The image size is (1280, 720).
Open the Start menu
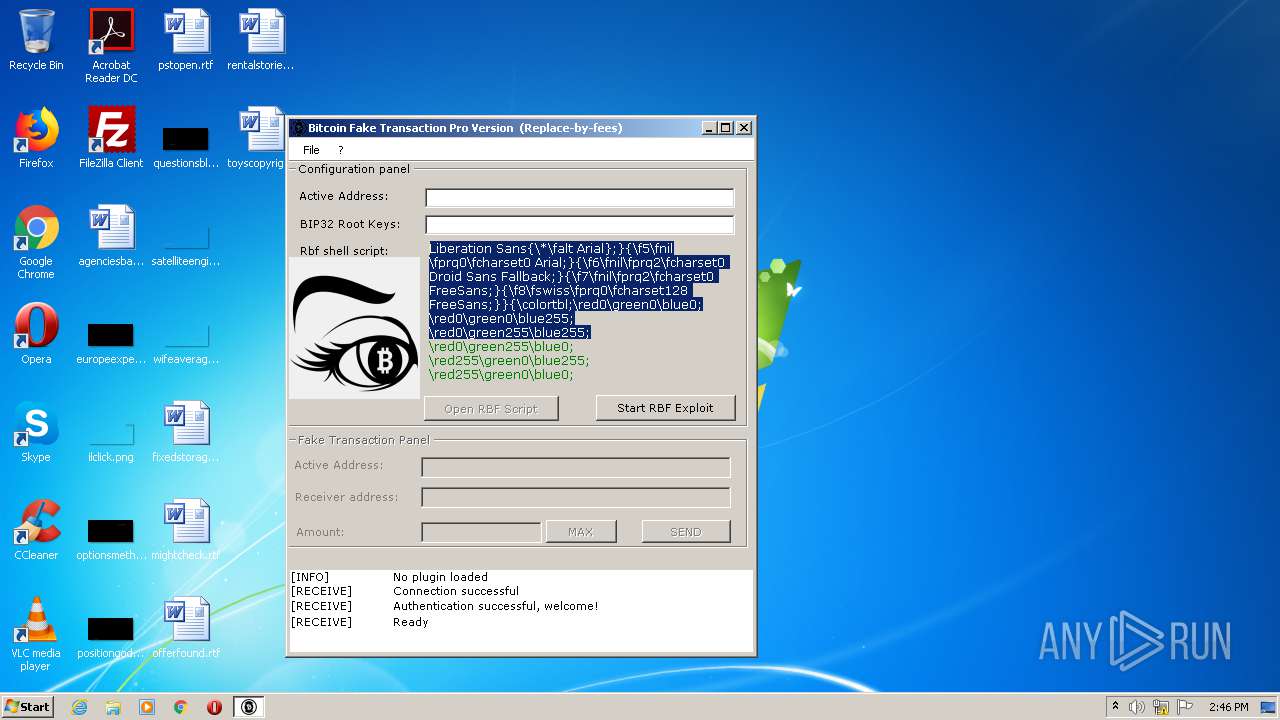coord(28,707)
